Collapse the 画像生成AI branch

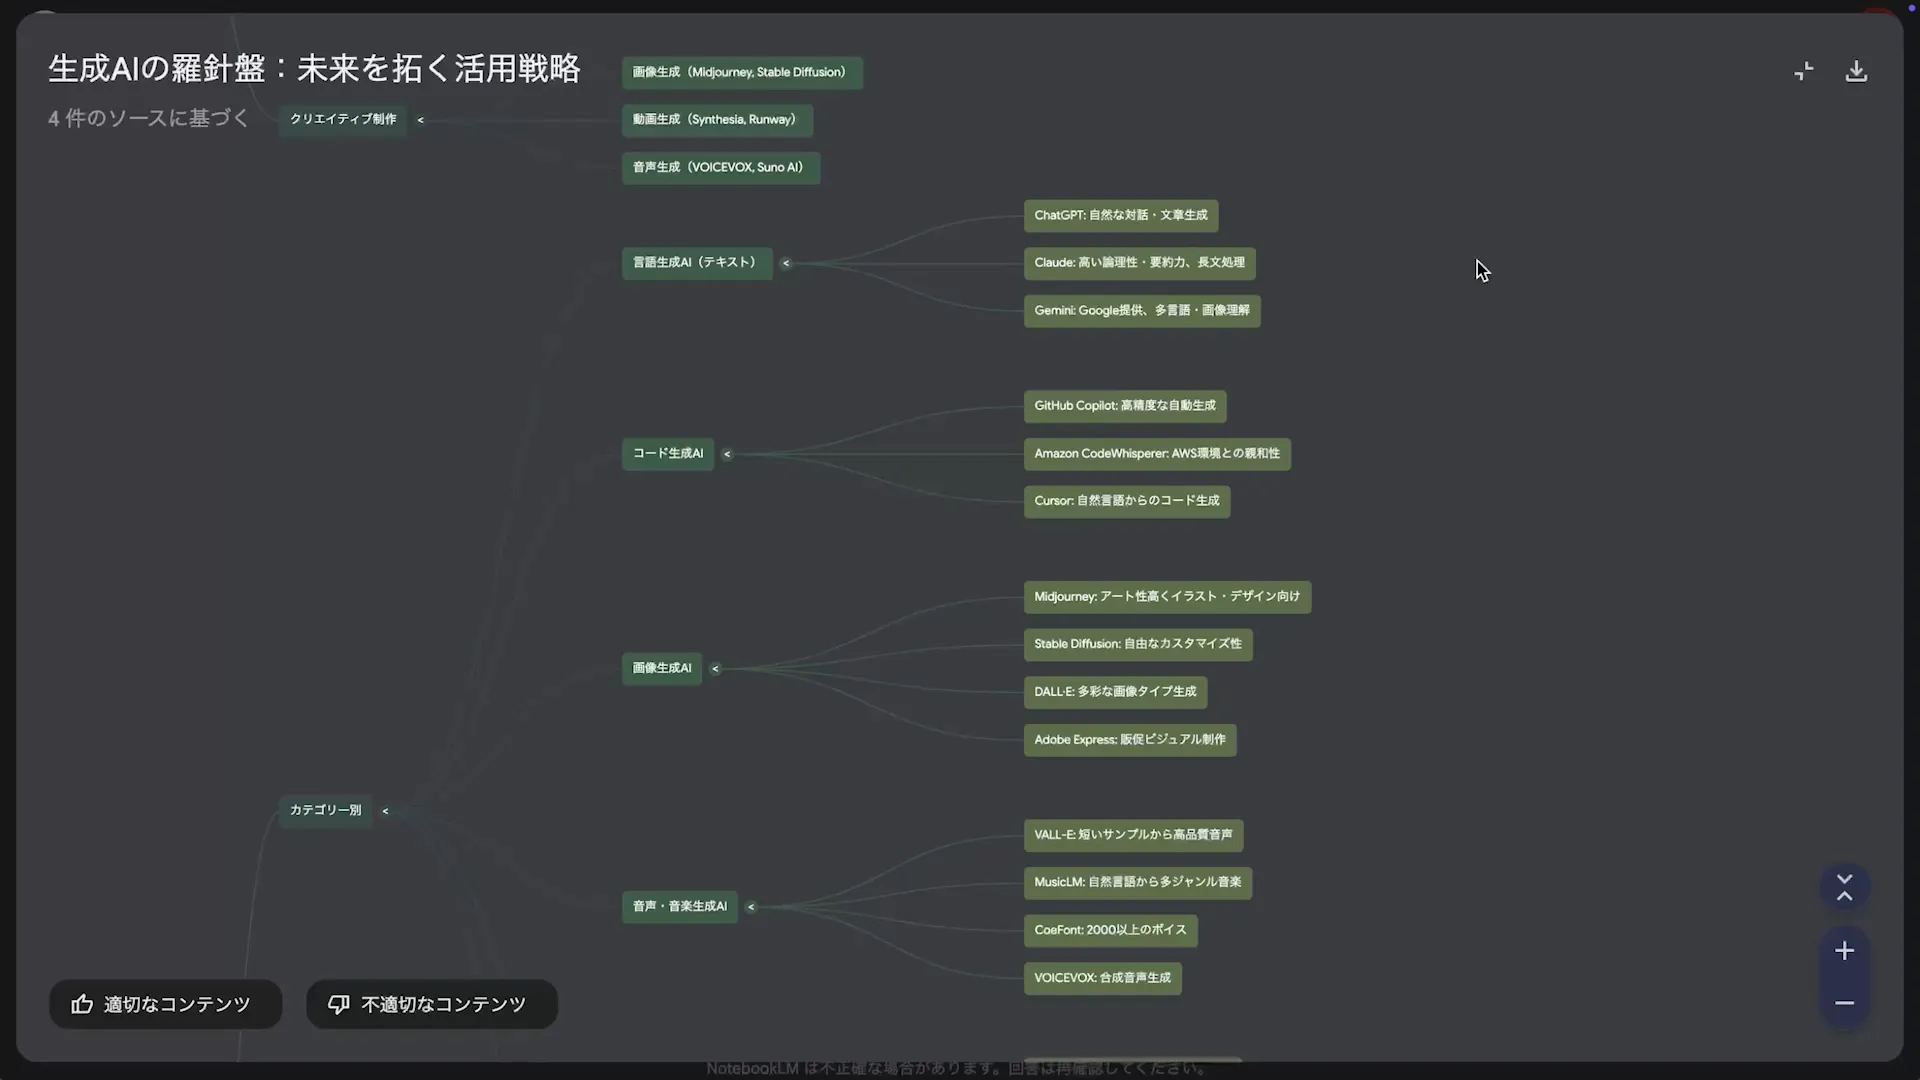point(715,668)
